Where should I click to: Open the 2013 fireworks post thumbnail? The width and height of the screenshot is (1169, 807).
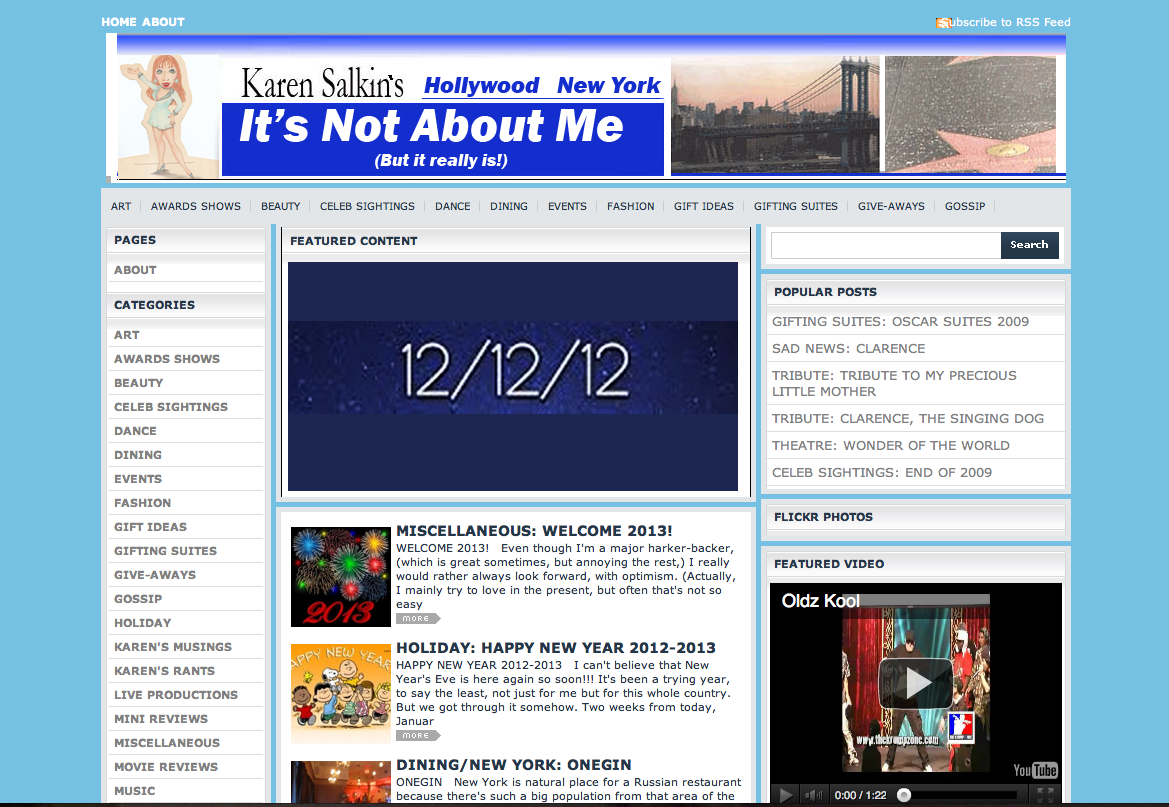[341, 577]
